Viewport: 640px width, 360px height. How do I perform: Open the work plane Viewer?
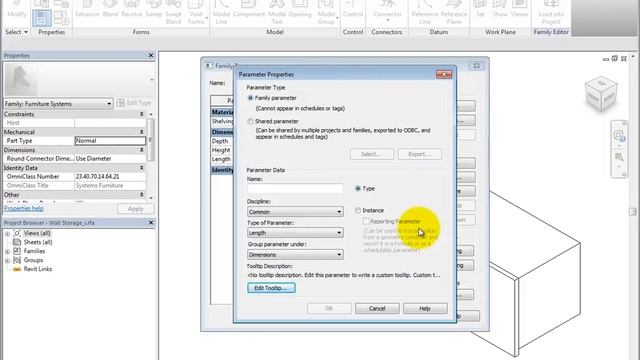(520, 10)
